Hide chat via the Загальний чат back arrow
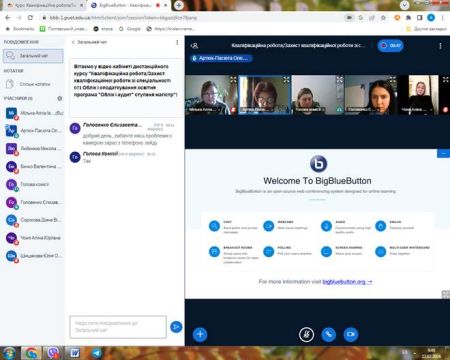The image size is (450, 360). pyautogui.click(x=89, y=42)
